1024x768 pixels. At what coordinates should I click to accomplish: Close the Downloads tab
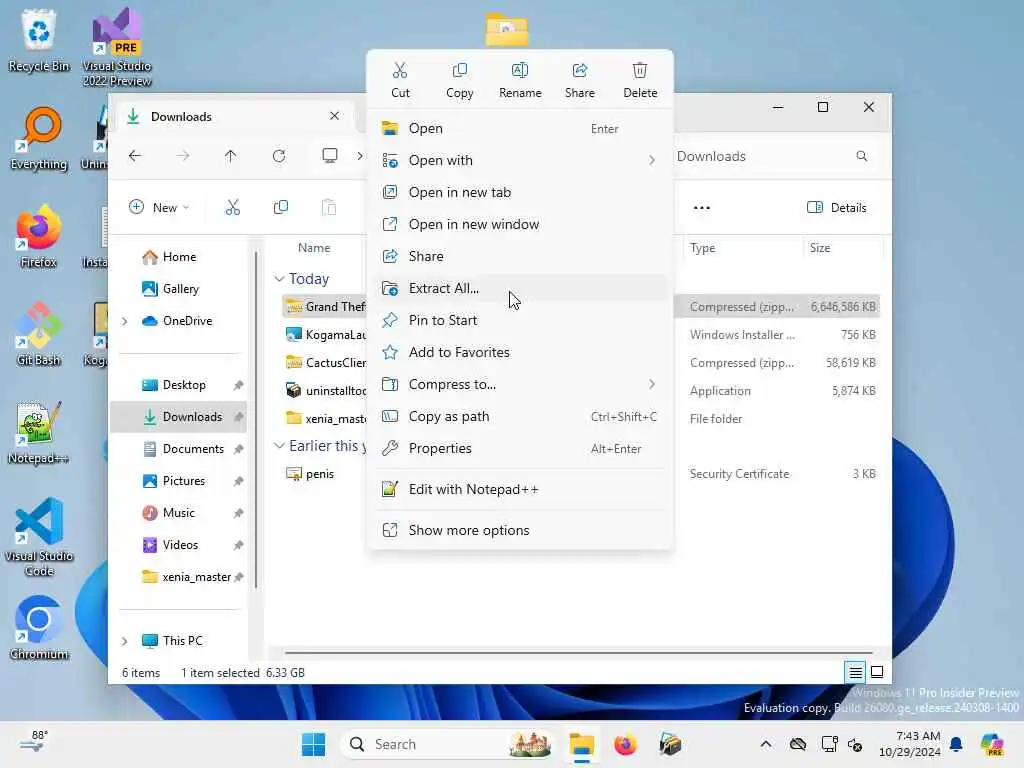[x=334, y=116]
